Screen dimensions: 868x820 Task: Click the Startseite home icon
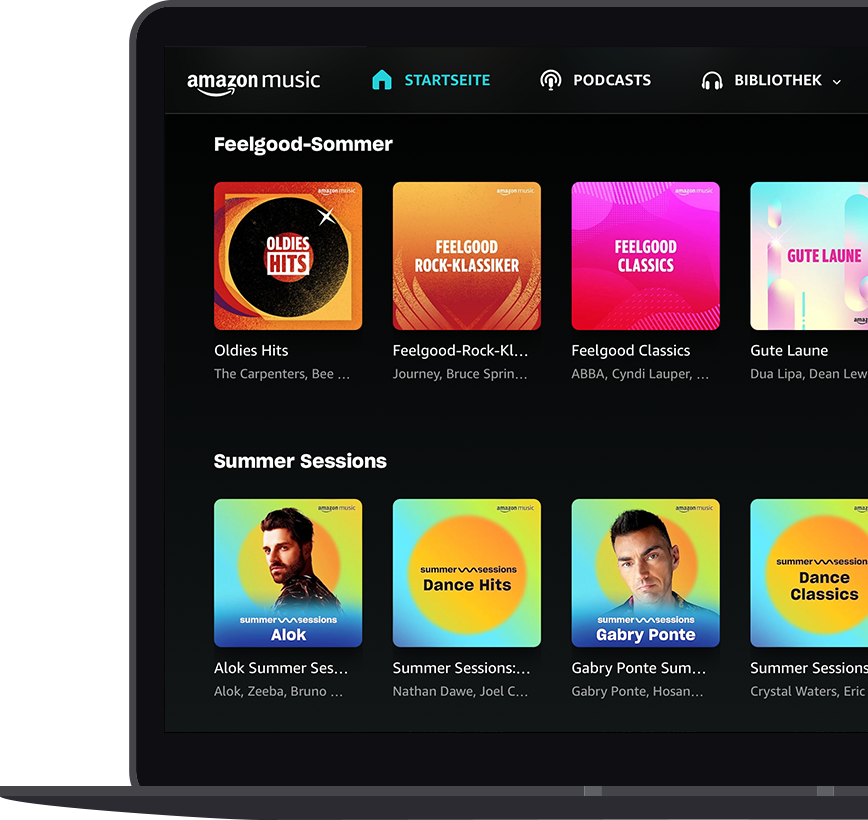[x=382, y=80]
